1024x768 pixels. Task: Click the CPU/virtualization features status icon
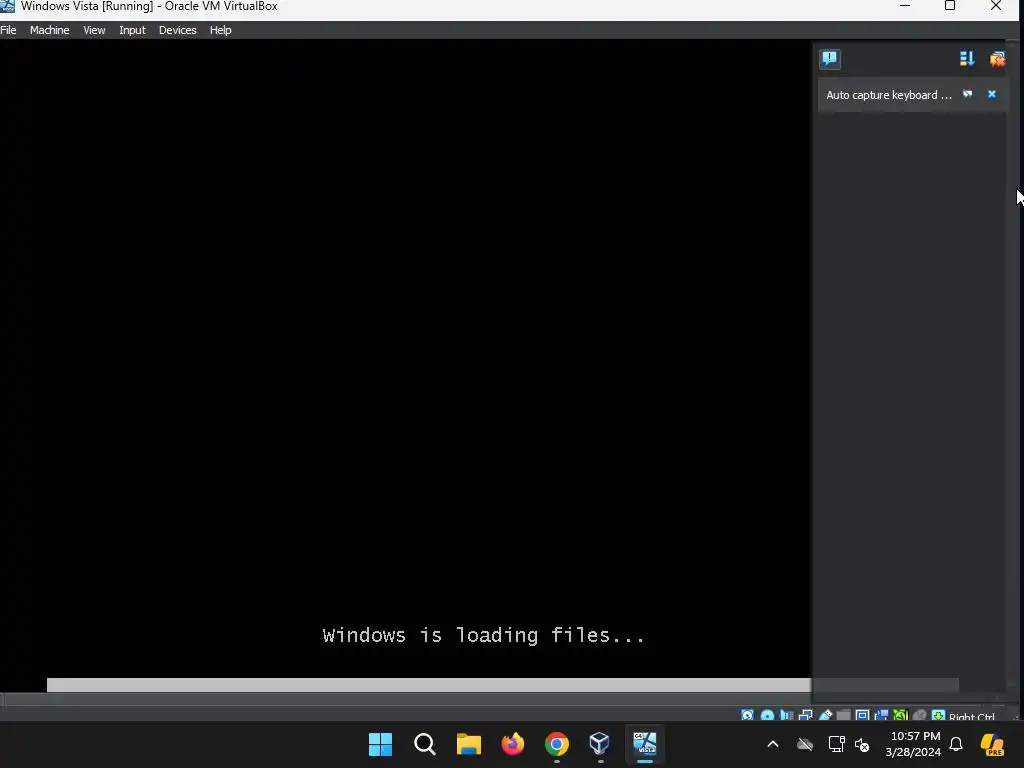(x=901, y=715)
